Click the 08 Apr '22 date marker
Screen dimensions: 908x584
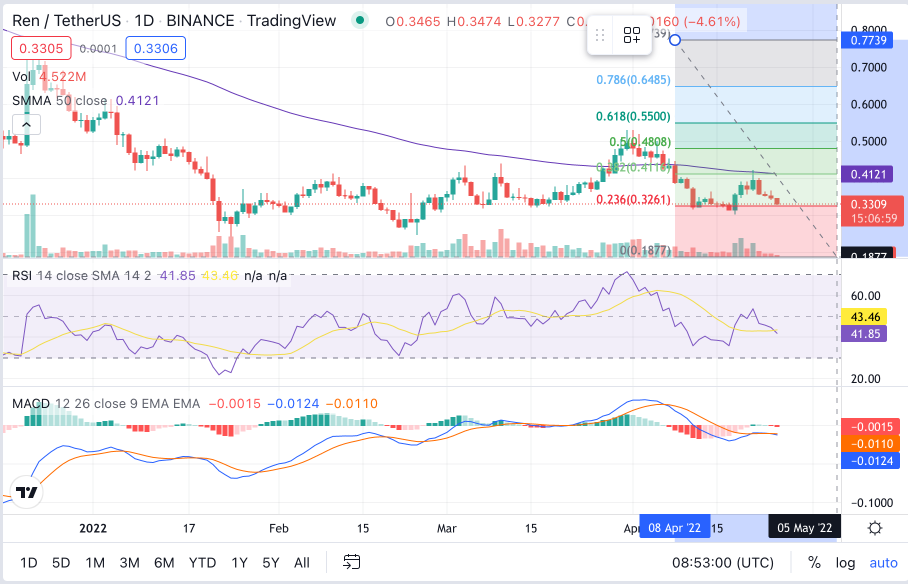point(675,528)
